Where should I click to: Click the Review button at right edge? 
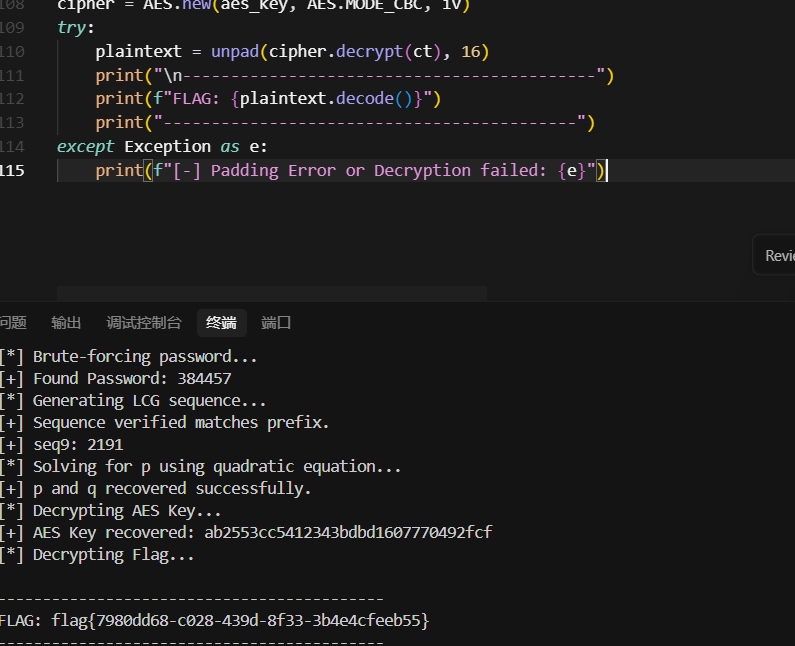coord(778,256)
